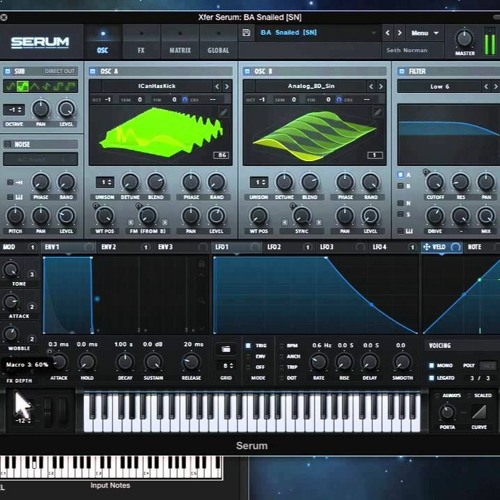Choose the triangle sub waveform icon
This screenshot has width=500, height=500.
click(34, 87)
